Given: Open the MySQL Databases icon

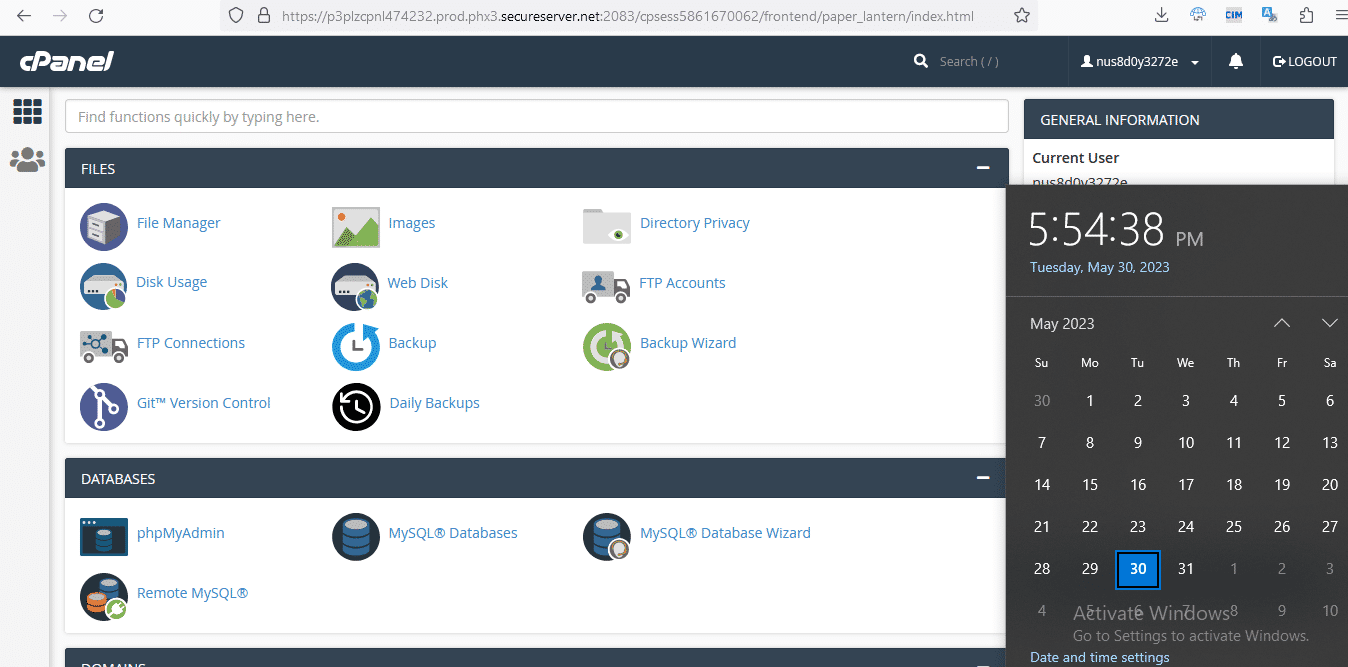Looking at the screenshot, I should (356, 536).
